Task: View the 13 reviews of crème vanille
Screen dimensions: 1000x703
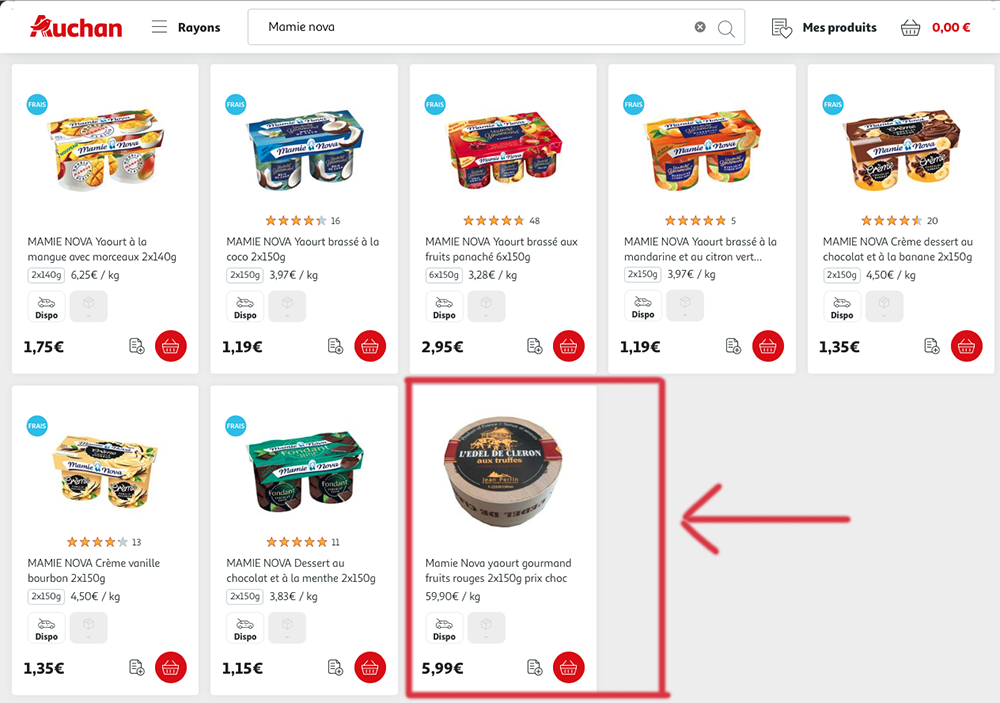Action: (104, 542)
